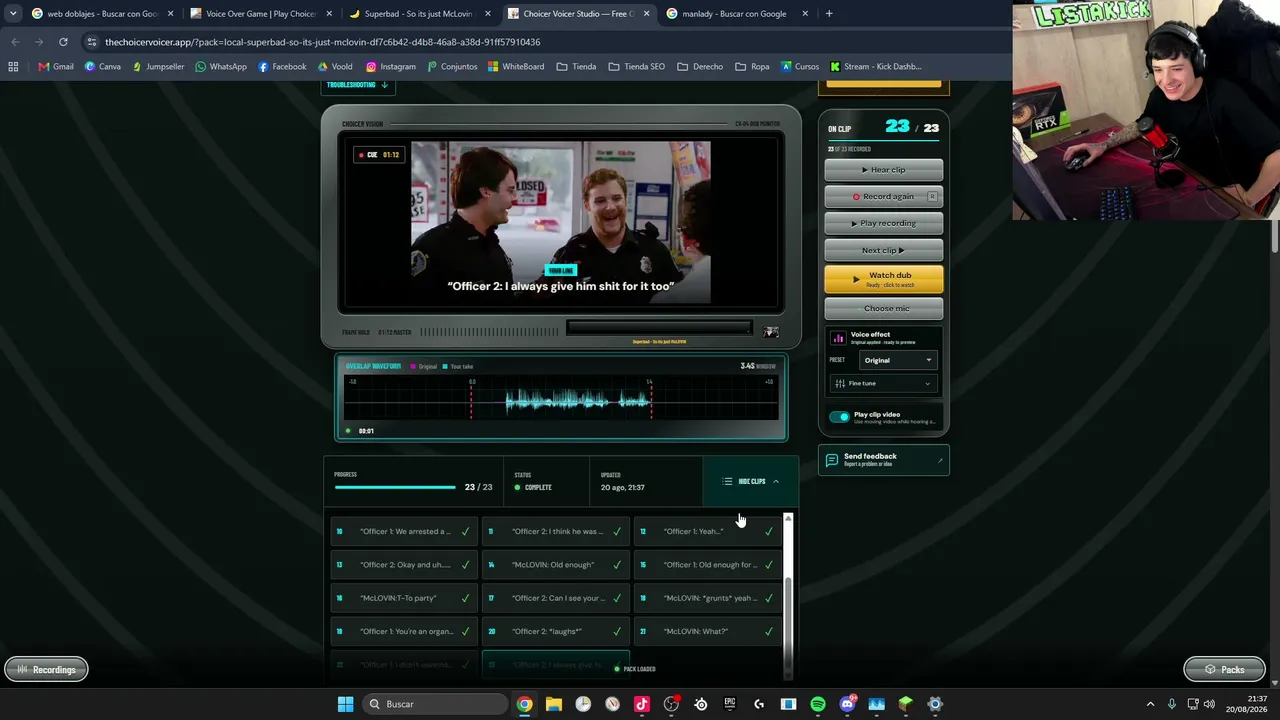Open the WhatsApp bookmark
1280x720 pixels.
click(221, 67)
